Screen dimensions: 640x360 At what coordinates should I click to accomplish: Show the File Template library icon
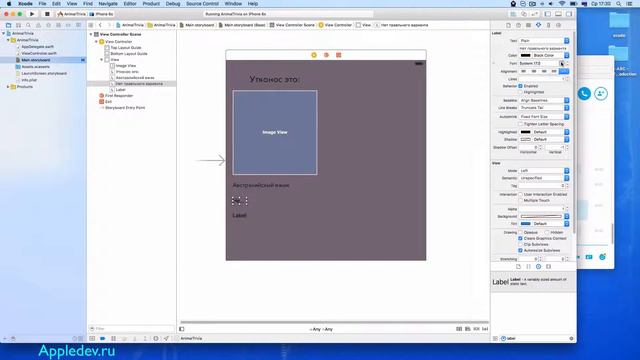[x=518, y=267]
